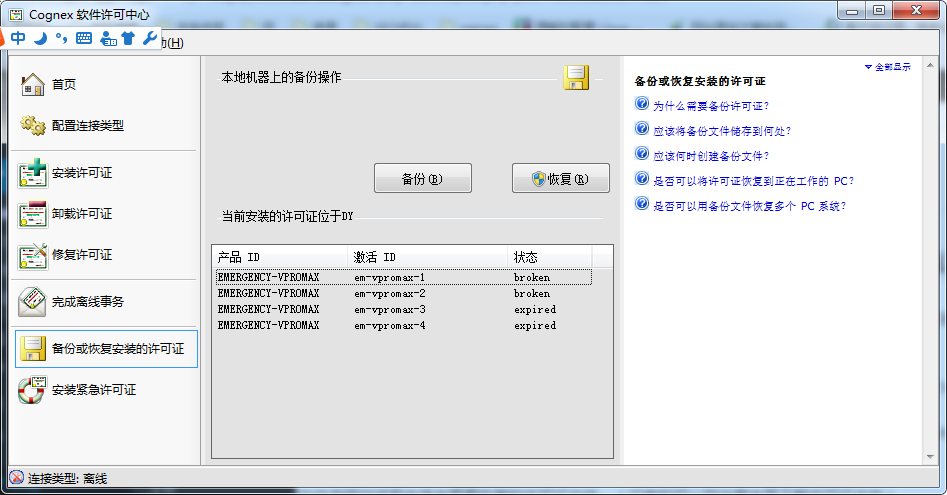This screenshot has width=947, height=495.
Task: Click help icon beside 是否可以将许可证恢复到正在工作的 PC
Action: [x=641, y=179]
